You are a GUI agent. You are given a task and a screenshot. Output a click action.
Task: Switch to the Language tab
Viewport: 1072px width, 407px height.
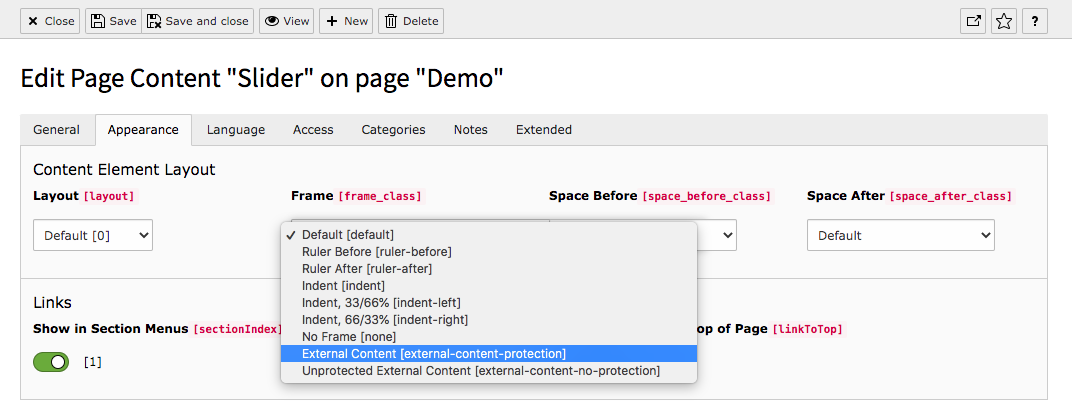point(236,130)
